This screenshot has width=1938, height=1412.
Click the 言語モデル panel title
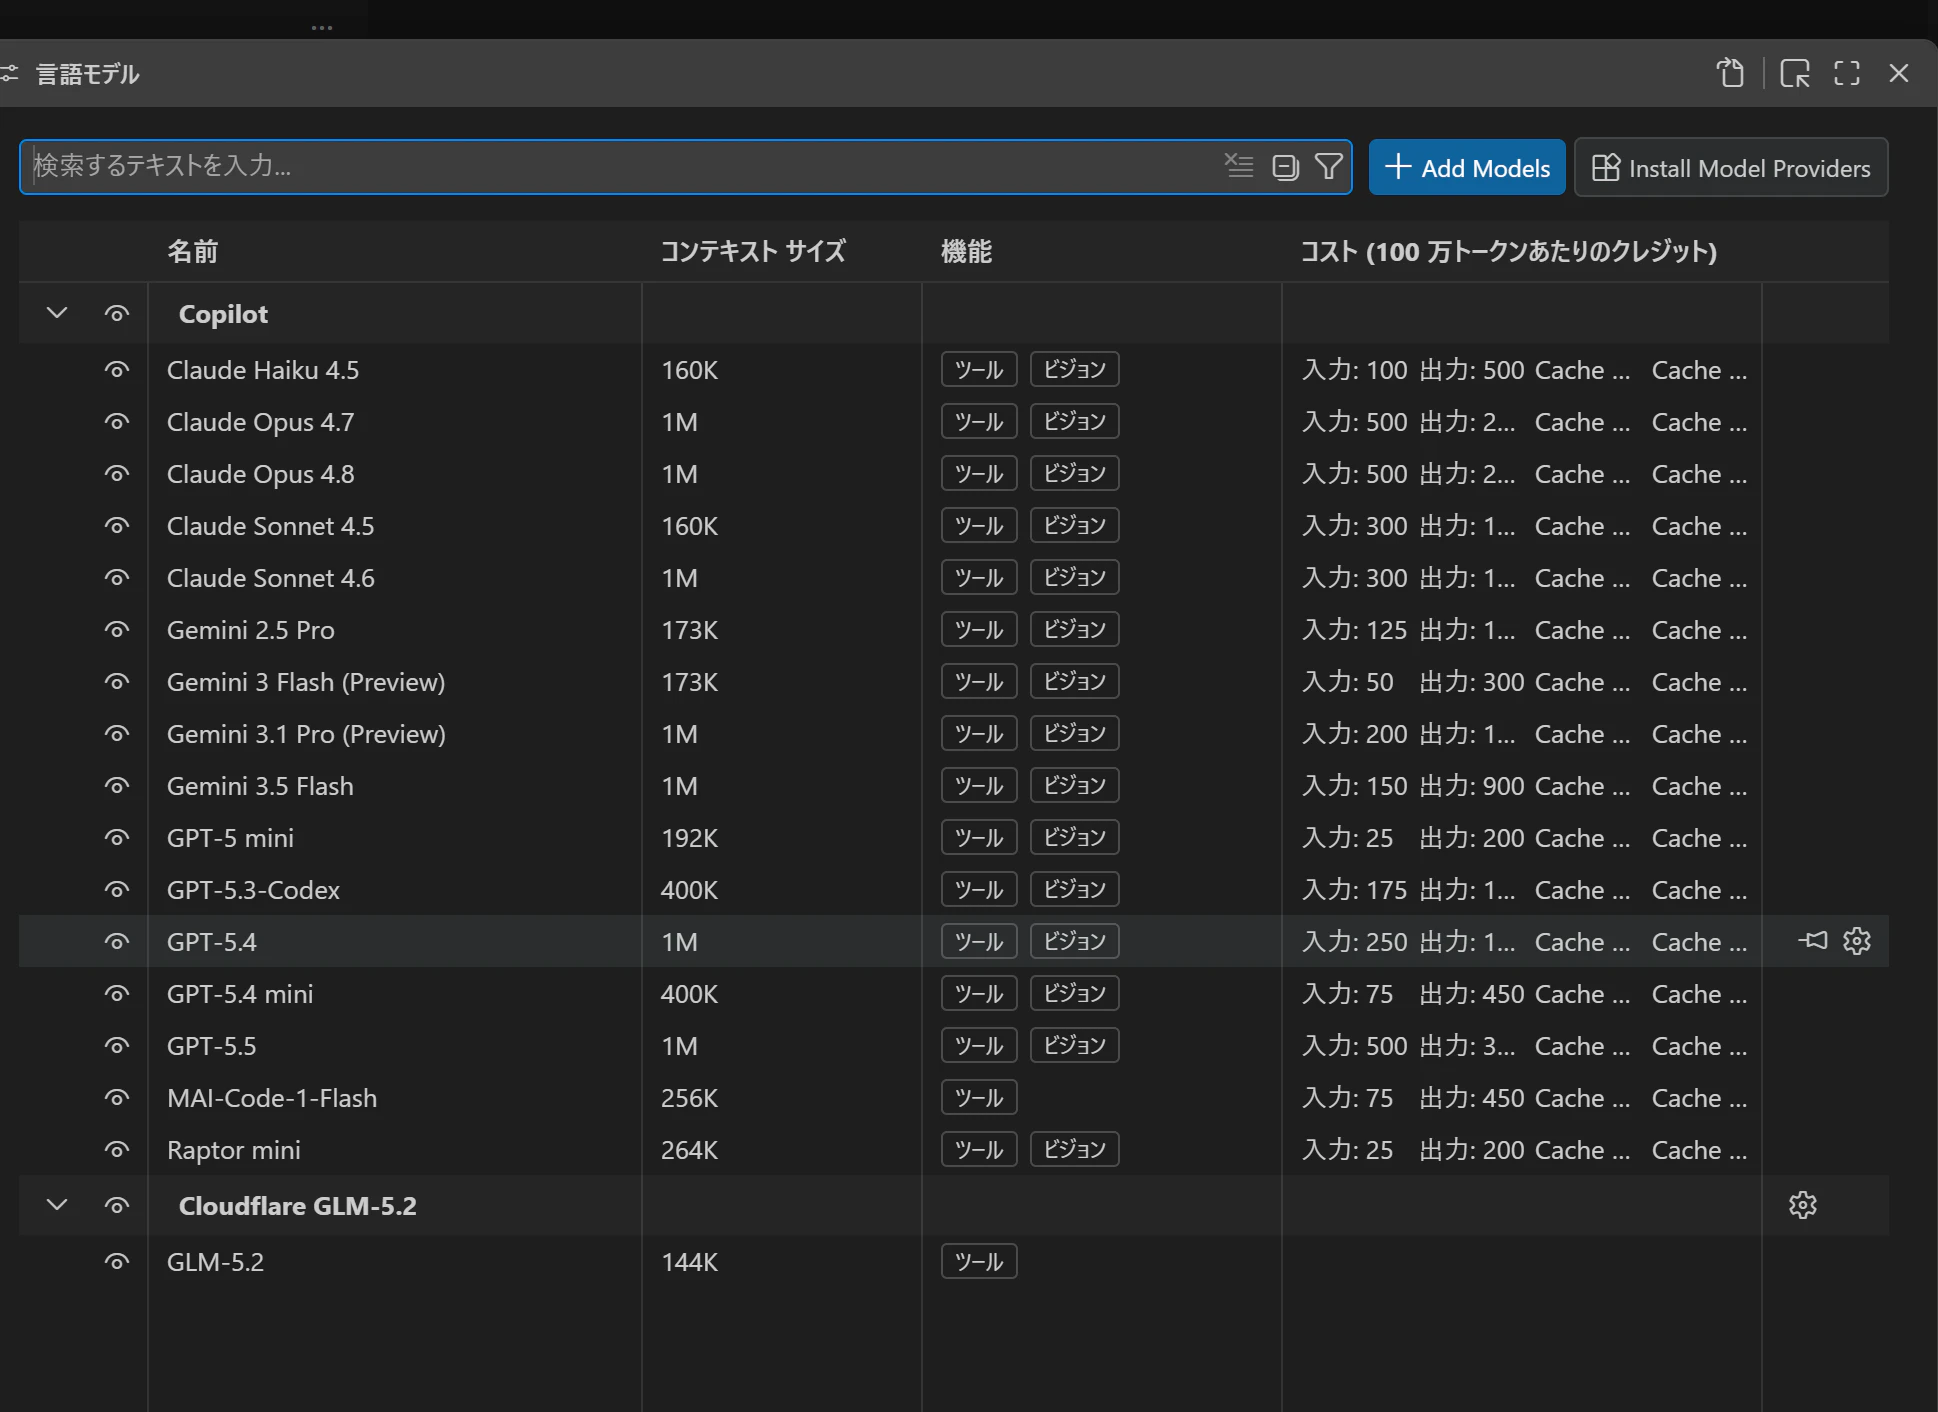88,74
